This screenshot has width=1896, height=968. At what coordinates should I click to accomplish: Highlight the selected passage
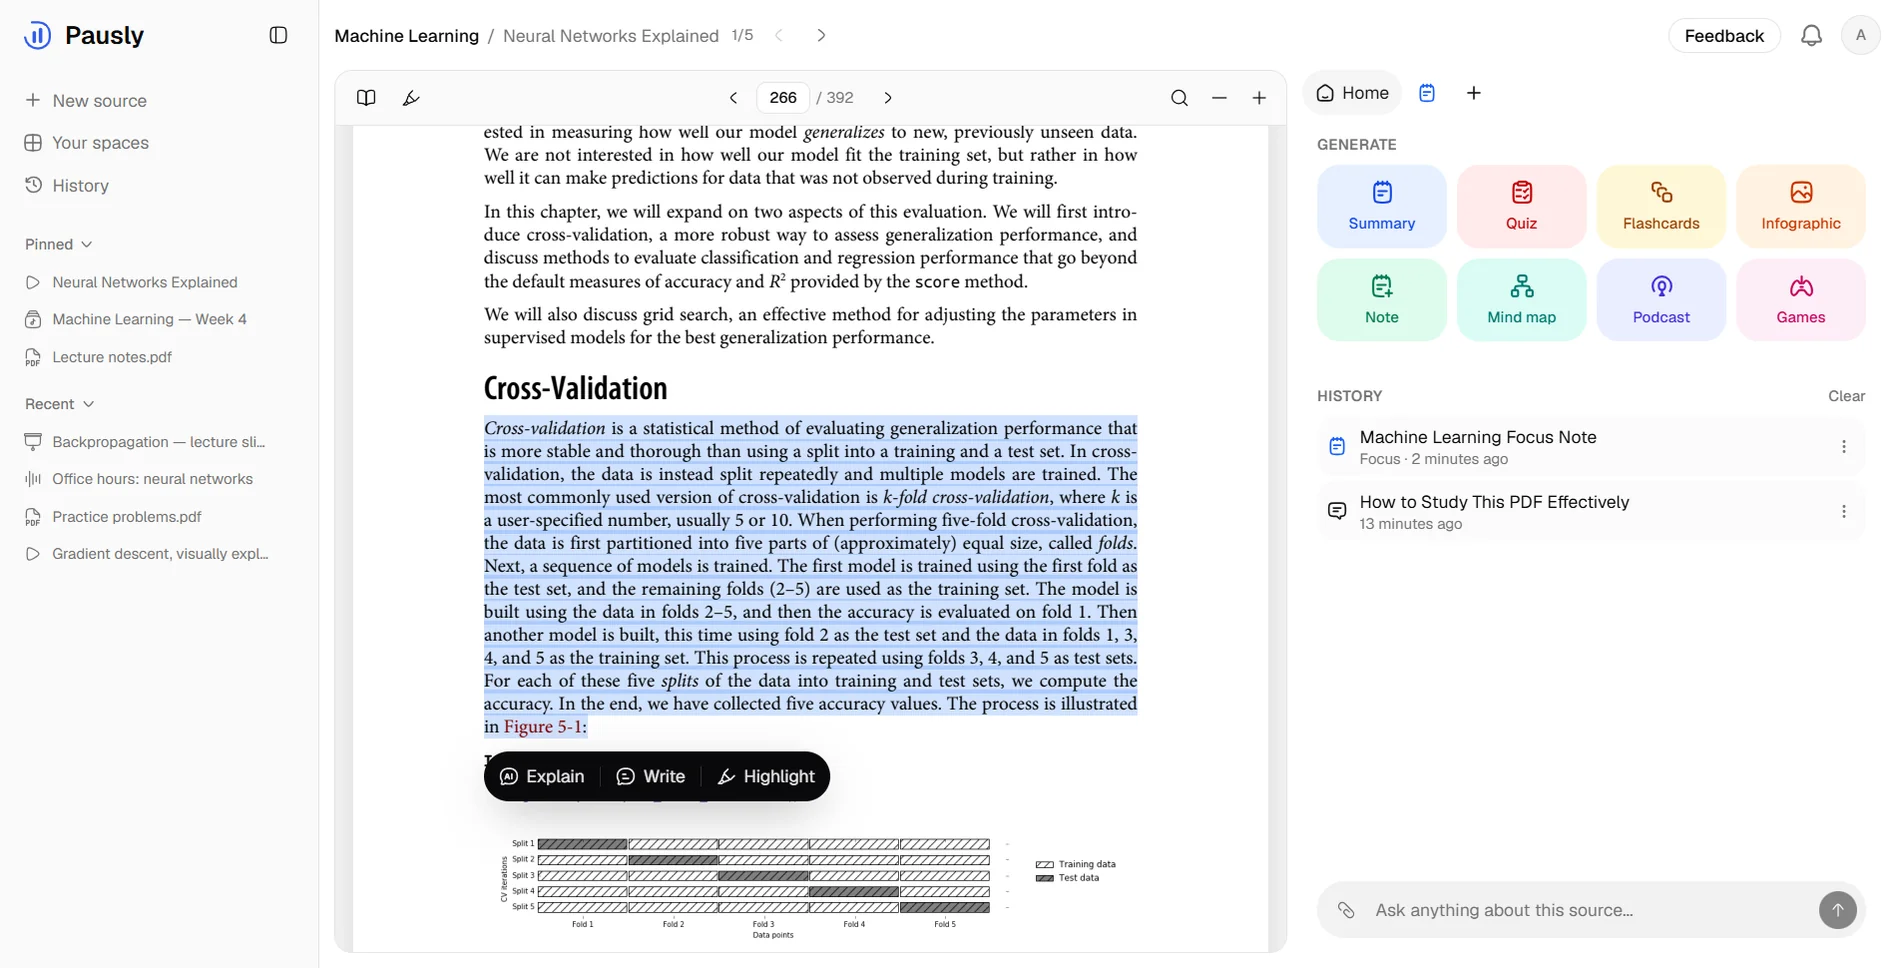766,776
